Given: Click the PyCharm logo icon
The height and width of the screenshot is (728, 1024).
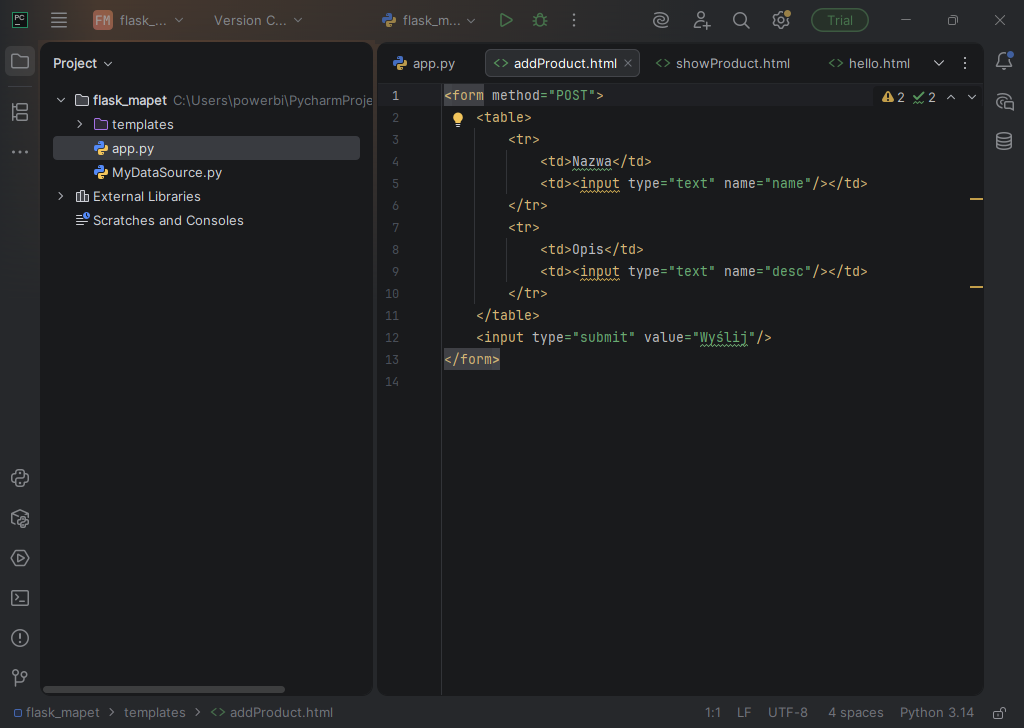Looking at the screenshot, I should click(x=20, y=20).
